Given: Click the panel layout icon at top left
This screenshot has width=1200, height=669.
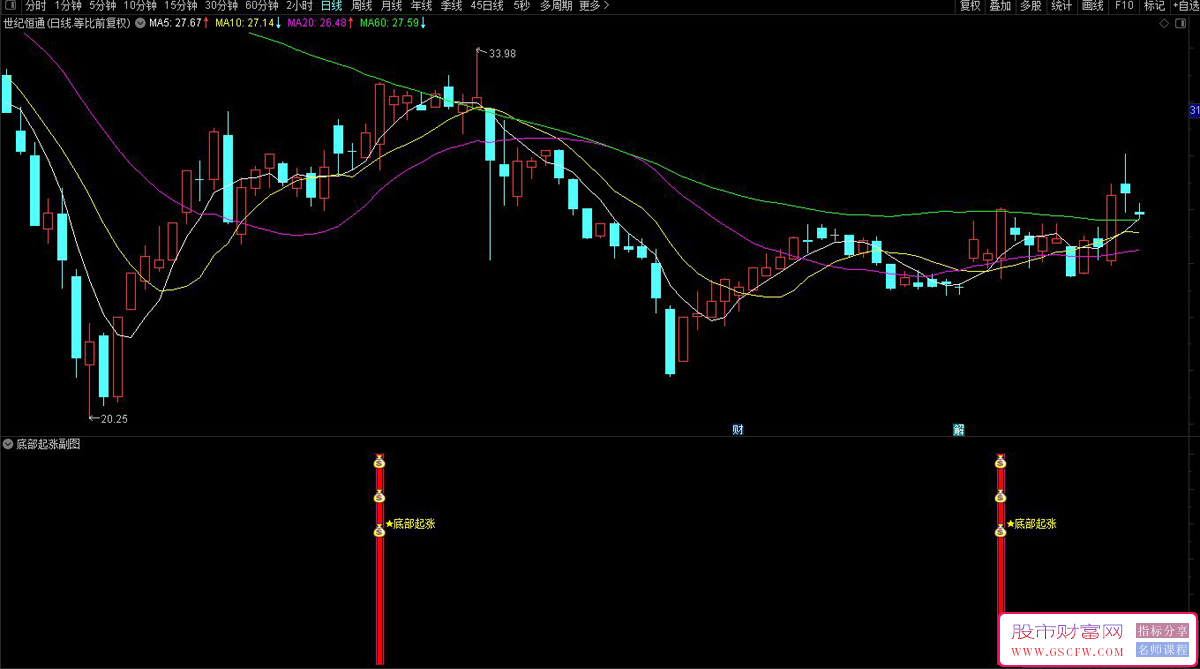Looking at the screenshot, I should click(x=10, y=6).
